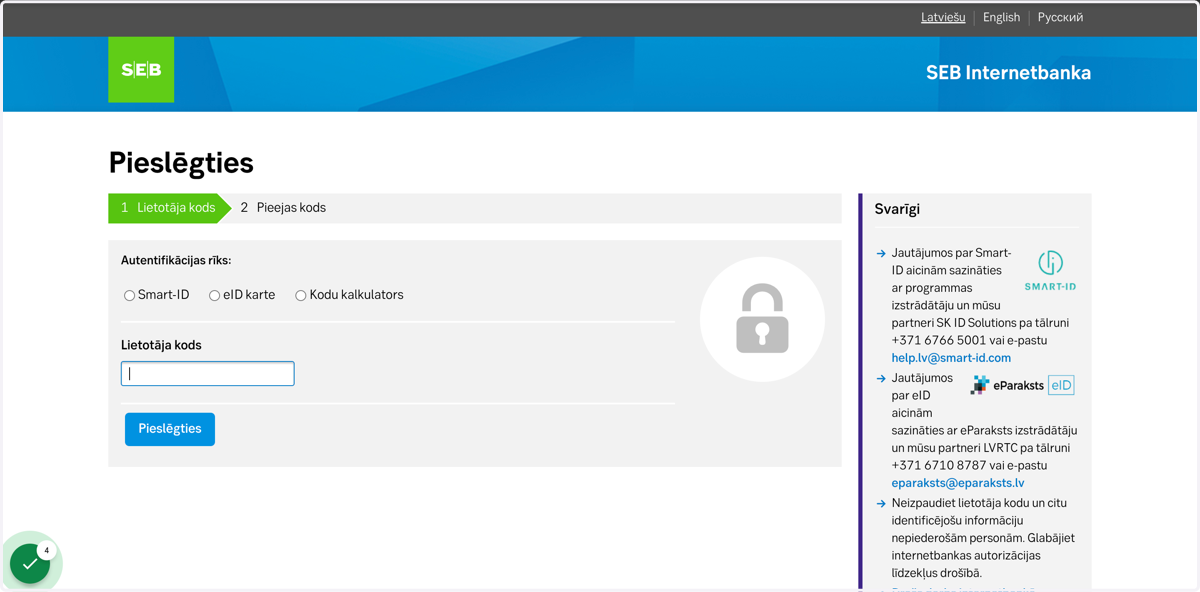1200x592 pixels.
Task: Go to step 1 Lietotāja kods
Action: pos(169,208)
